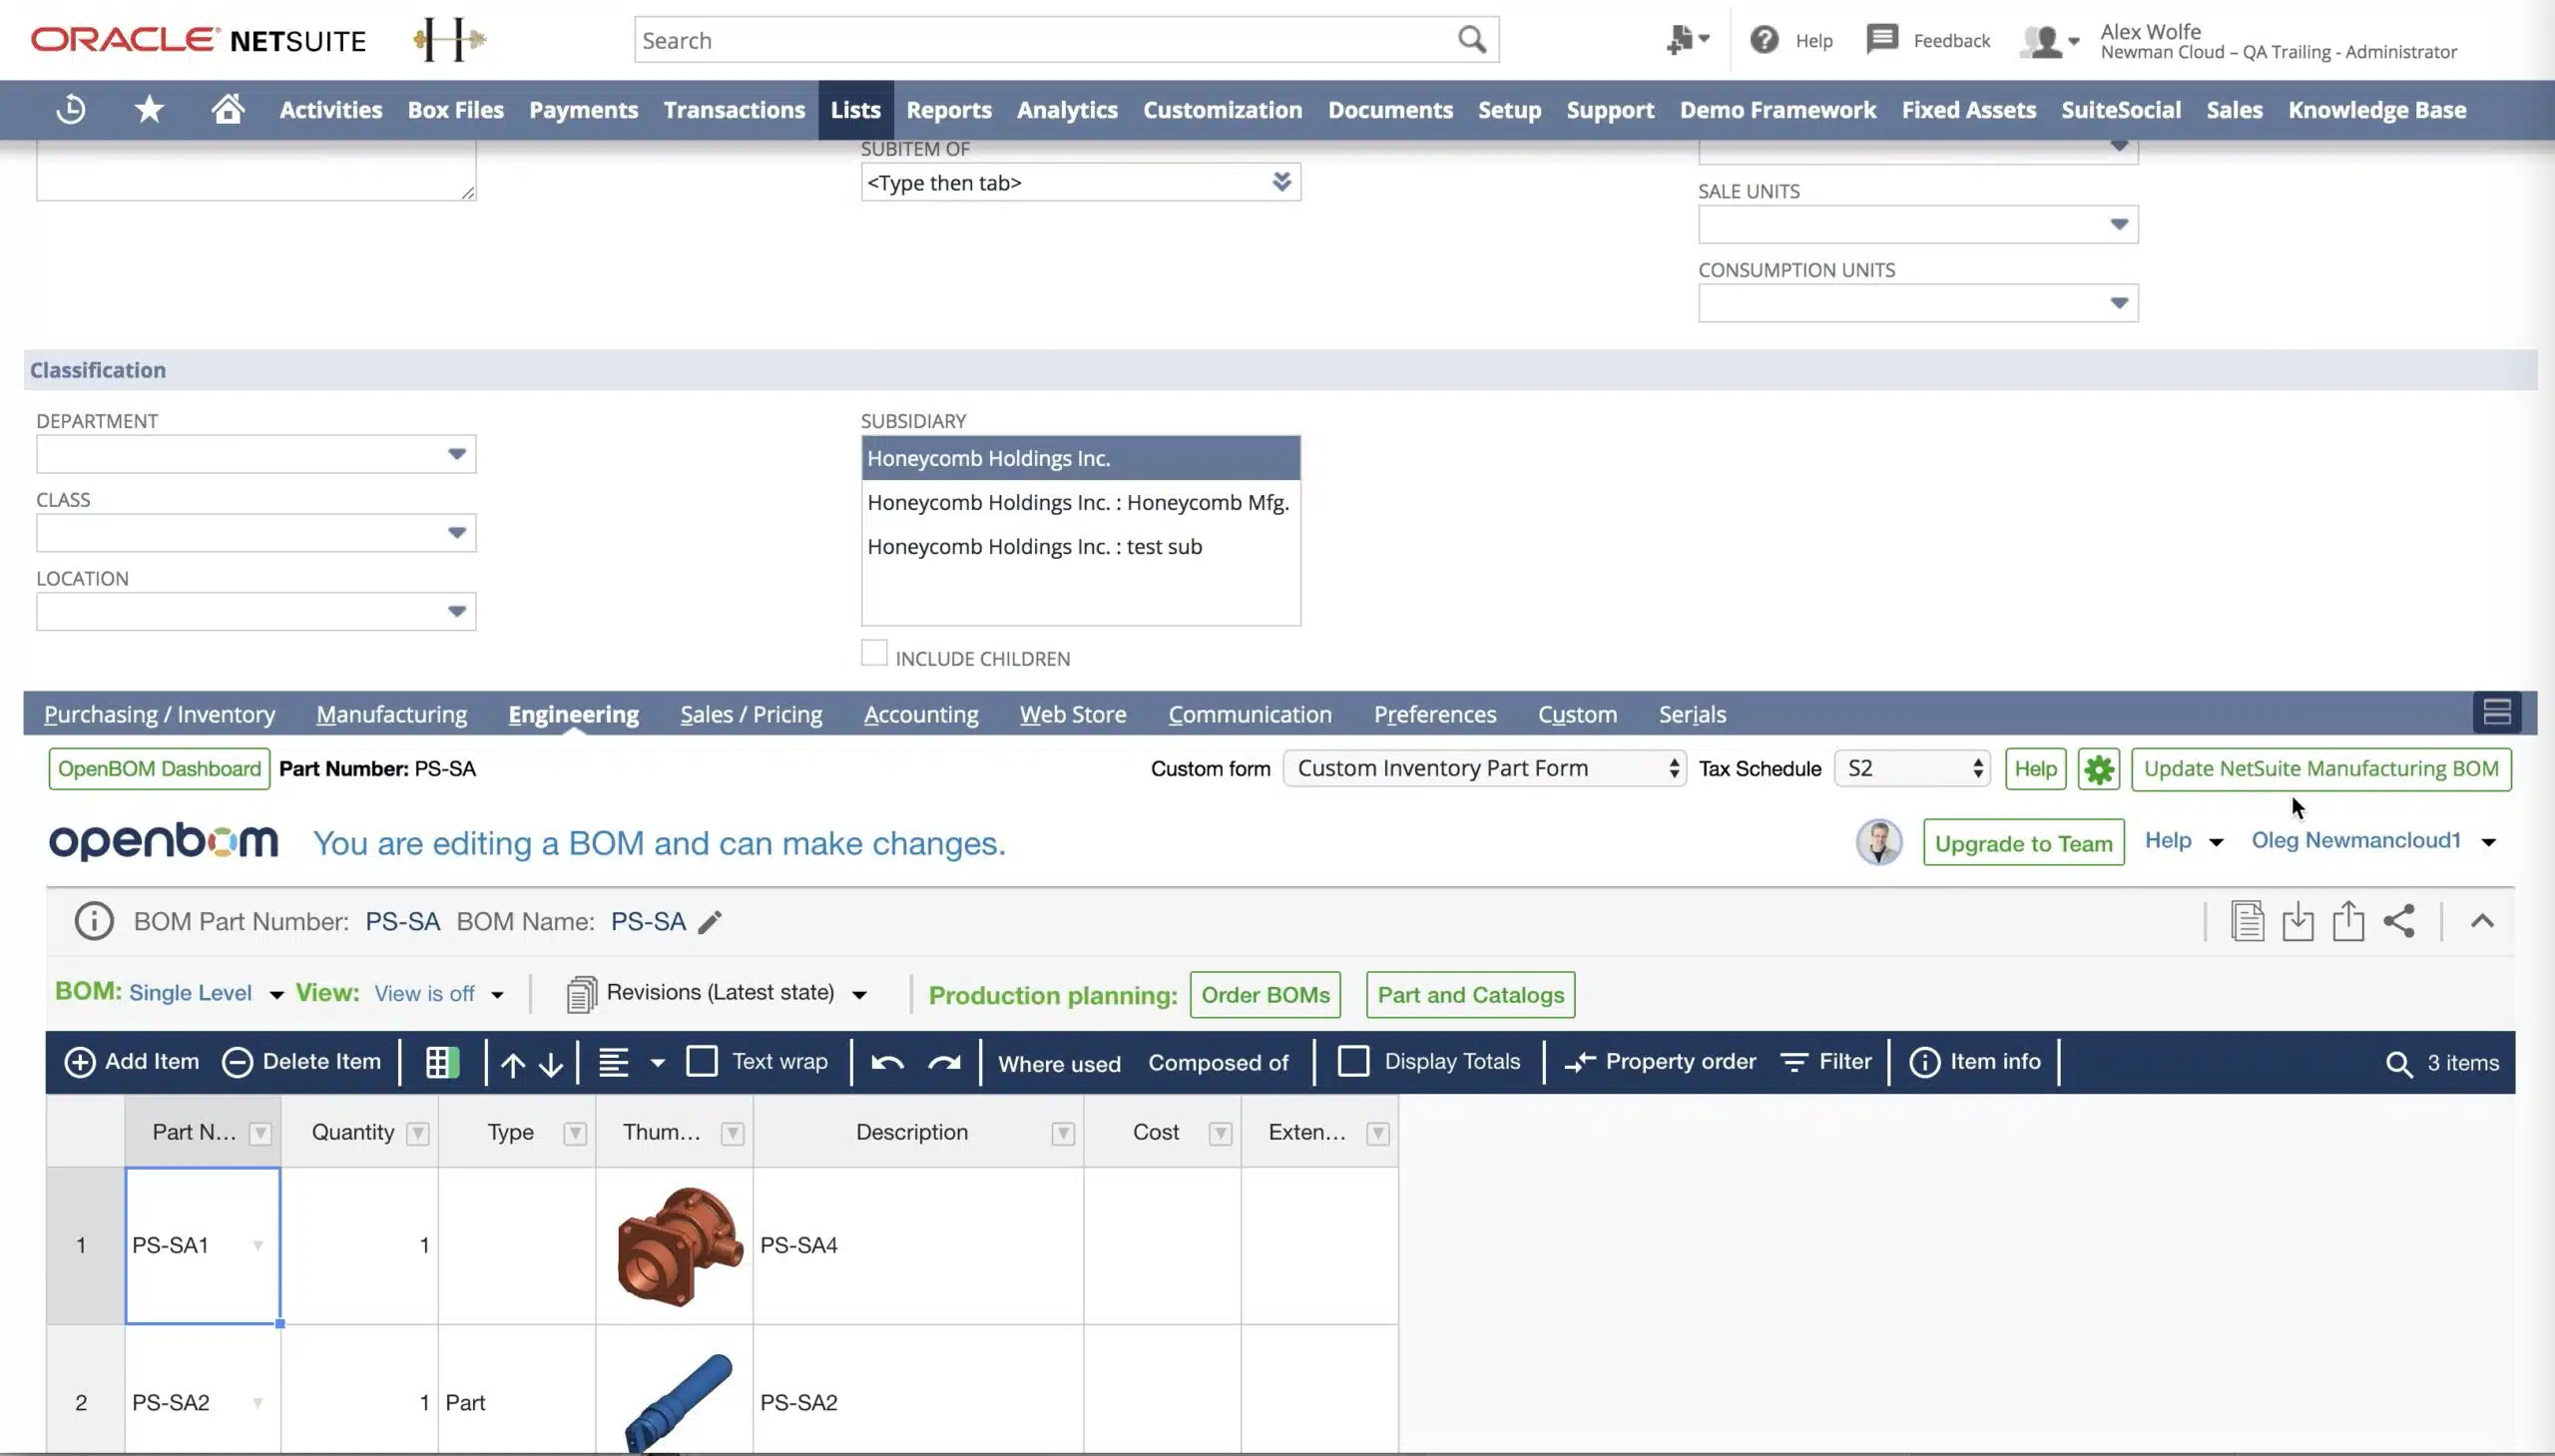Screen dimensions: 2555x1456
Task: Click the BOM share icon
Action: (2399, 921)
